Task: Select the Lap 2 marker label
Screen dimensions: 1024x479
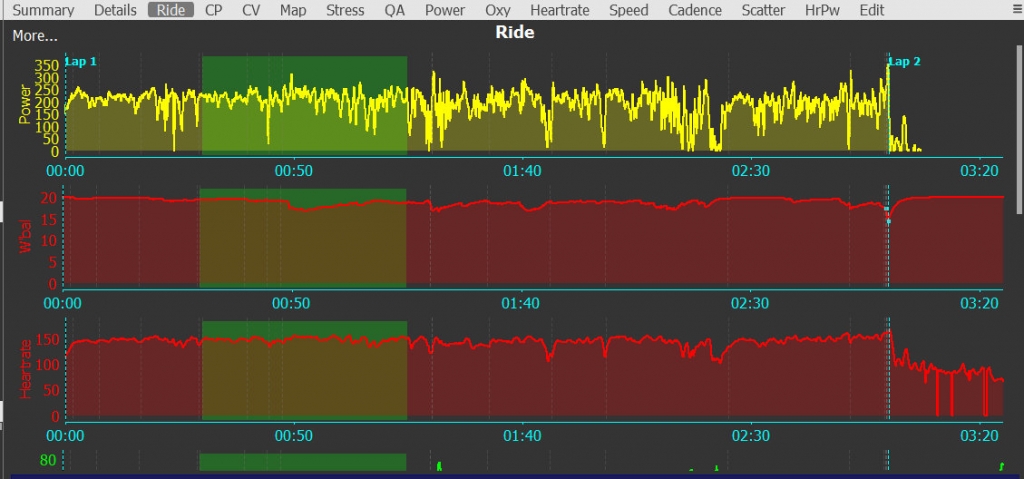Action: pos(905,61)
